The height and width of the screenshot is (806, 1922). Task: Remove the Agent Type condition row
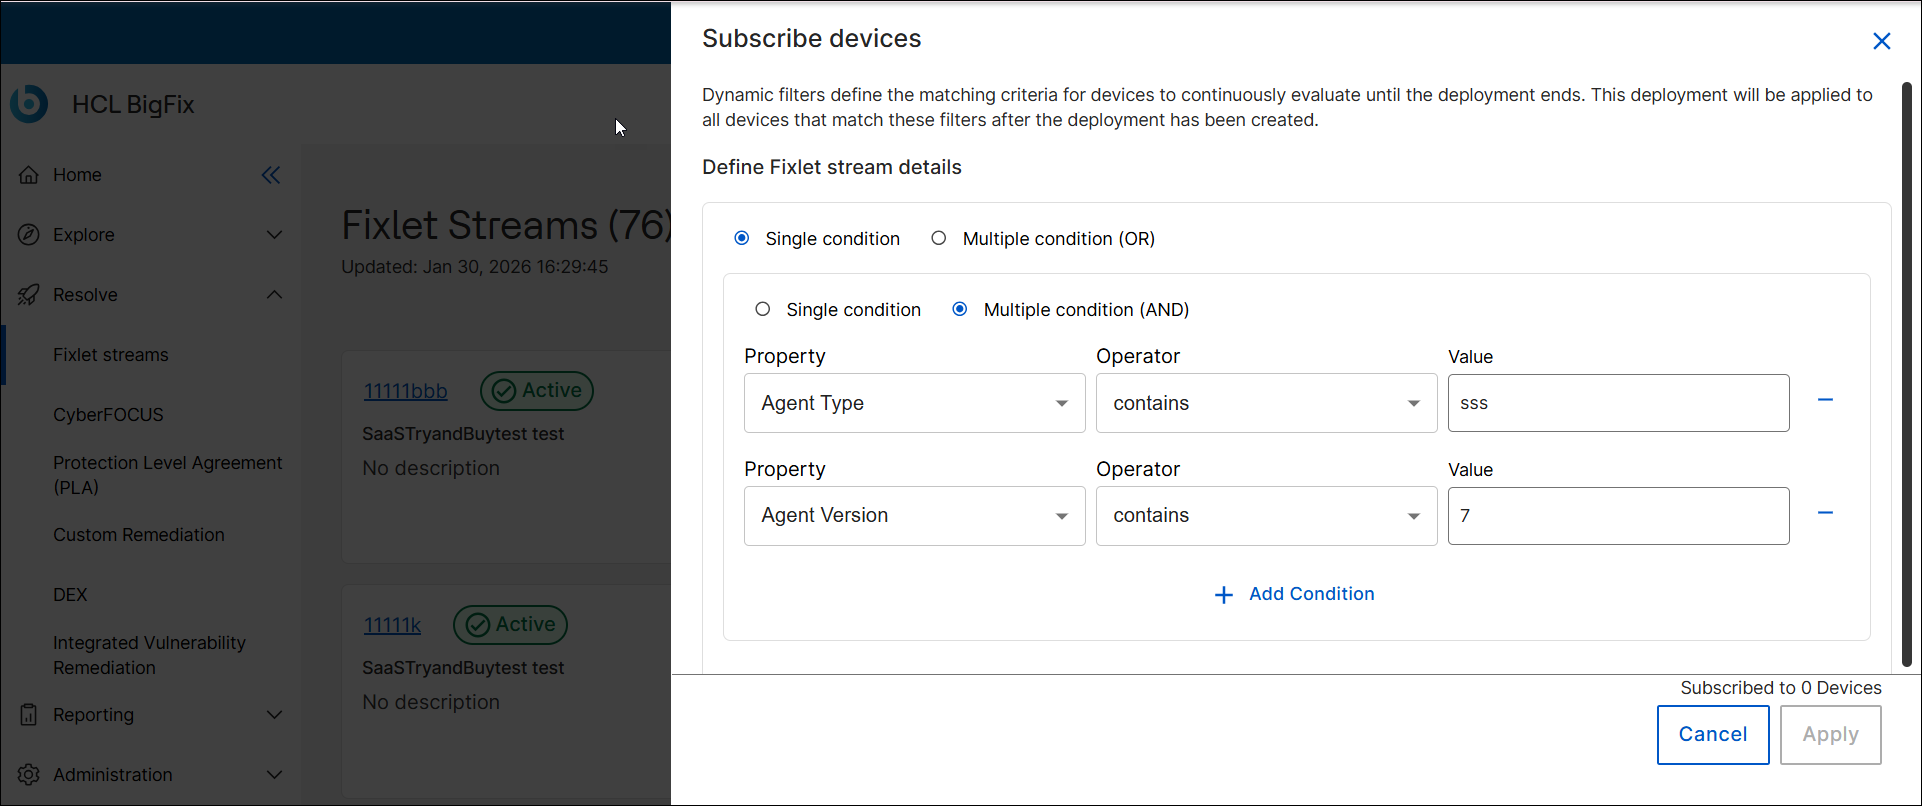[1825, 400]
